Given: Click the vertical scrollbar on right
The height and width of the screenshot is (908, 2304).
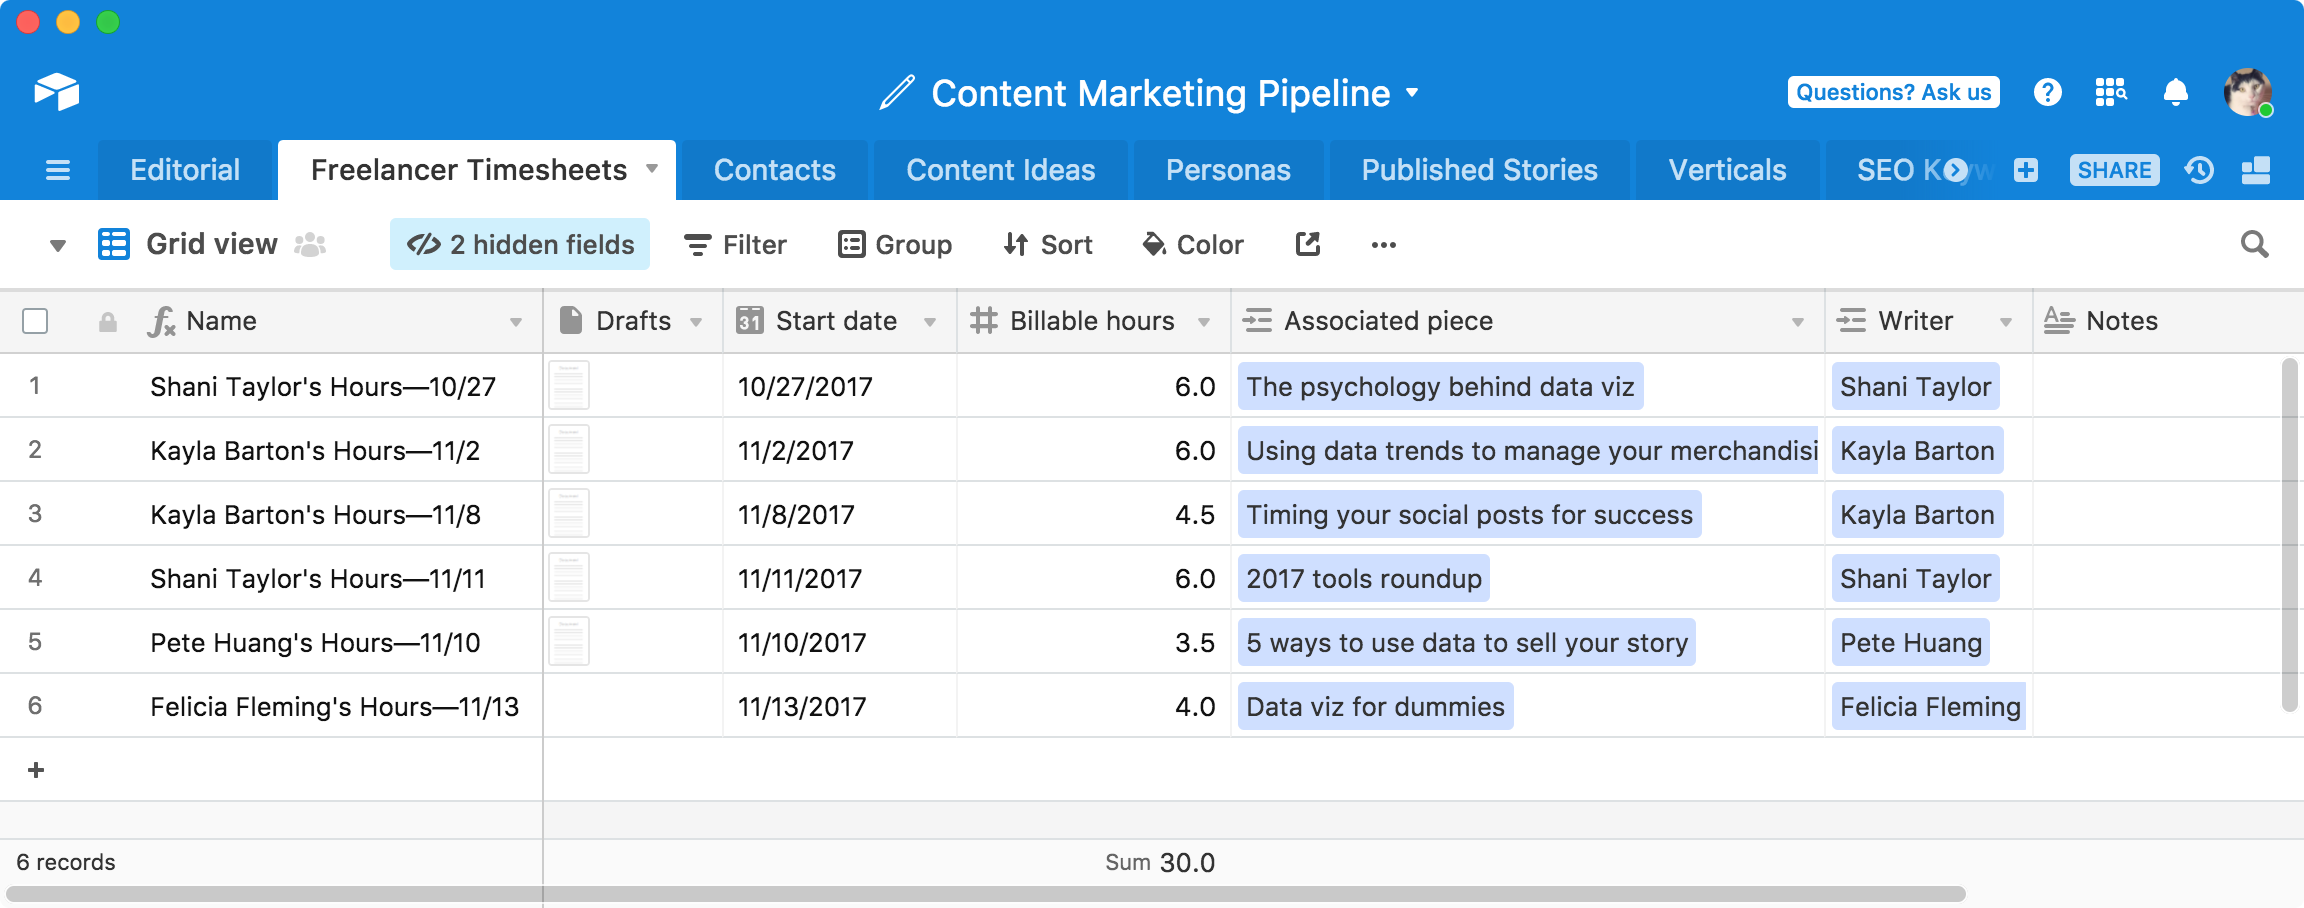Looking at the screenshot, I should (x=2290, y=535).
